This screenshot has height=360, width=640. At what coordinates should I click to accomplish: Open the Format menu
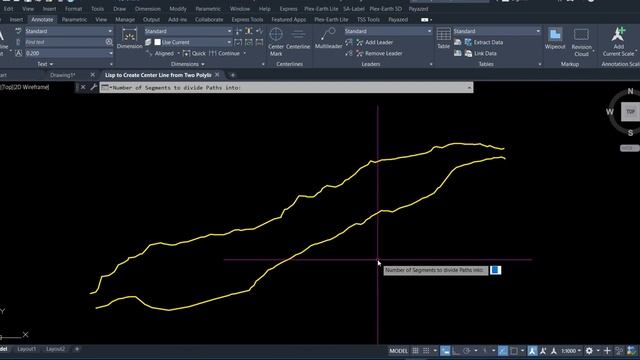coord(73,9)
